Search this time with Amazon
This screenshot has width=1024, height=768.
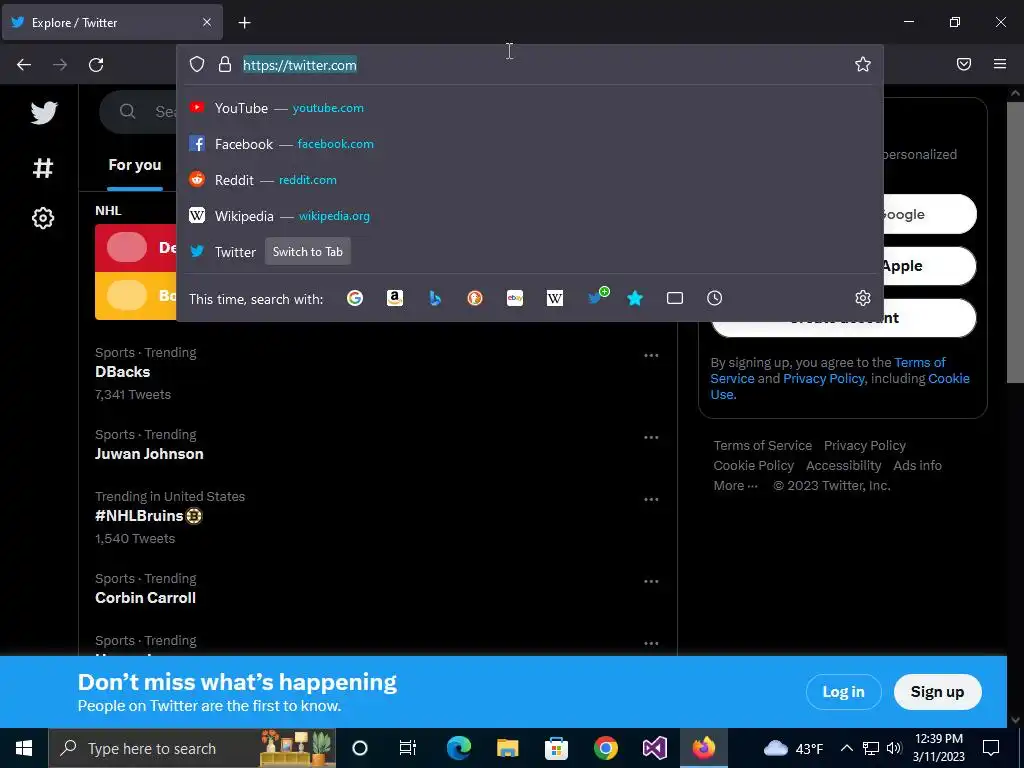[x=394, y=298]
